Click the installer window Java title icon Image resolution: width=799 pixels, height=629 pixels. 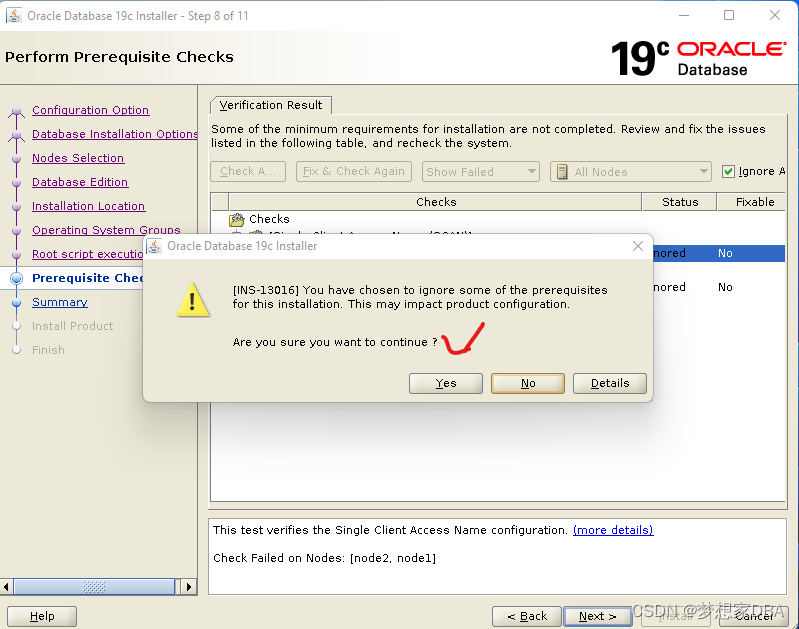pyautogui.click(x=14, y=16)
